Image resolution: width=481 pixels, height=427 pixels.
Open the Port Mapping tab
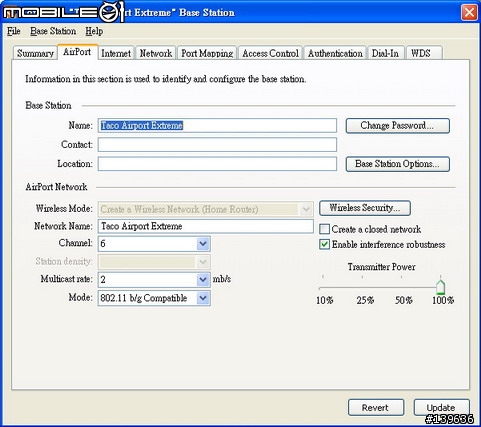(207, 53)
